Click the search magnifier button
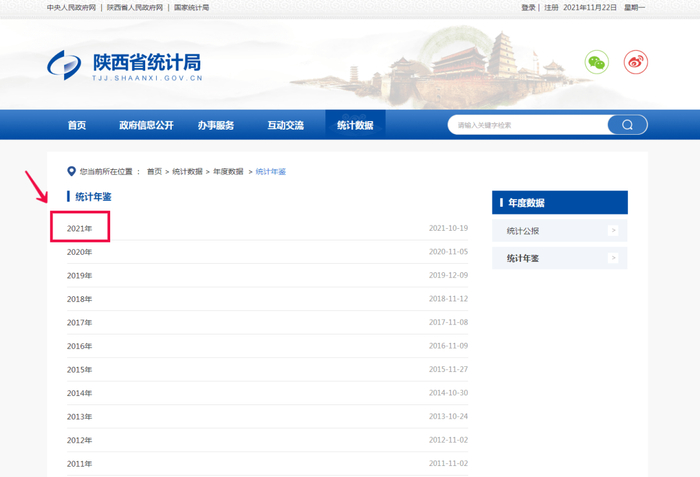This screenshot has width=700, height=477. [x=627, y=125]
